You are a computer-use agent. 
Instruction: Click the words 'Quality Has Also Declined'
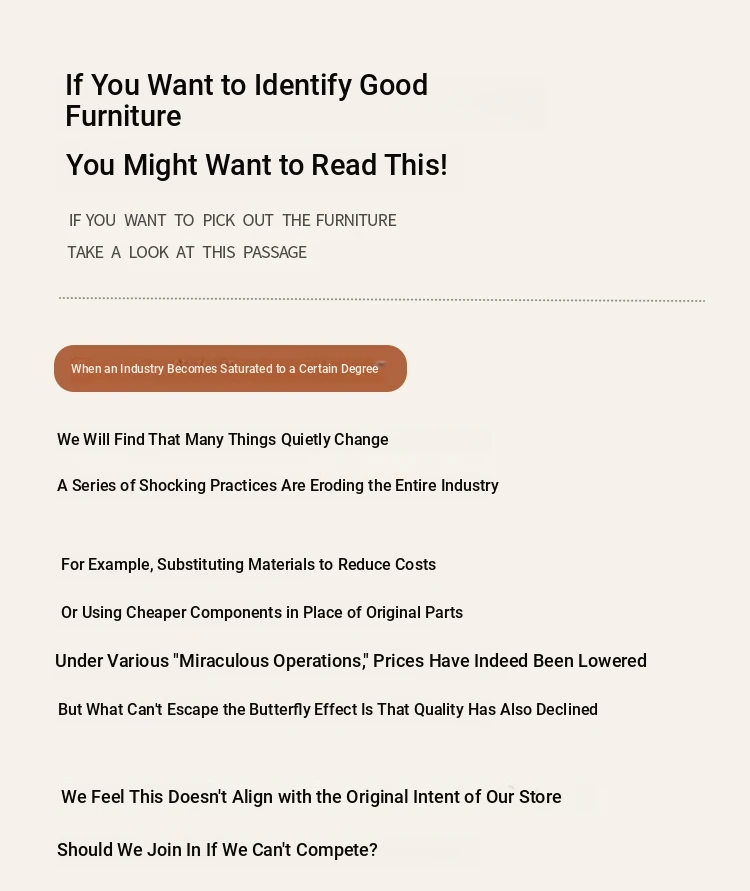[506, 709]
